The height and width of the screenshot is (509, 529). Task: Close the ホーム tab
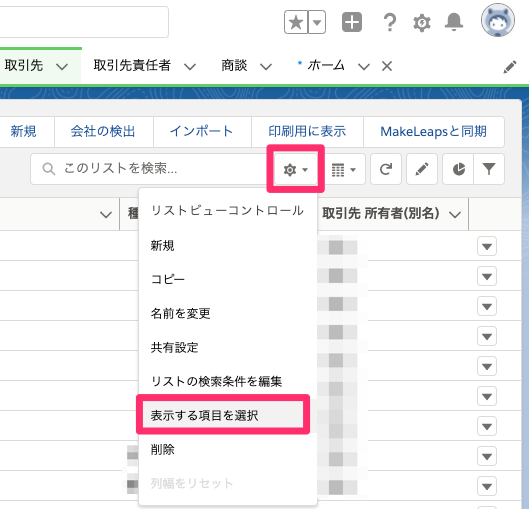pyautogui.click(x=387, y=66)
